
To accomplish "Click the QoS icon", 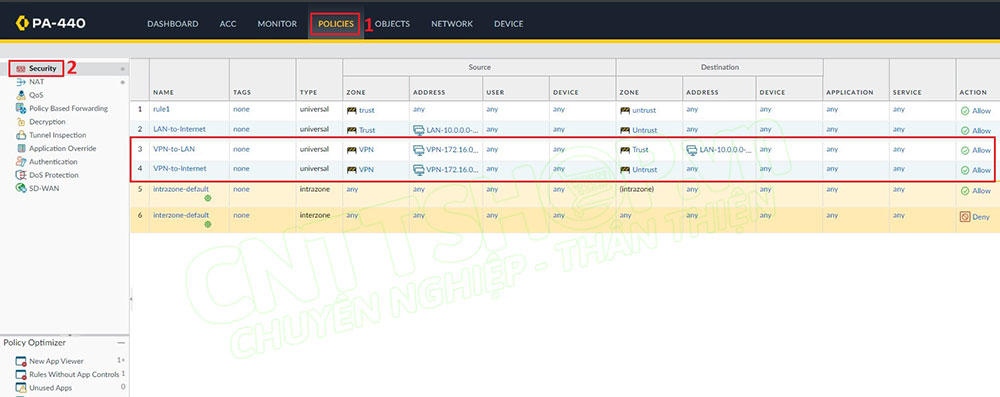I will [20, 95].
